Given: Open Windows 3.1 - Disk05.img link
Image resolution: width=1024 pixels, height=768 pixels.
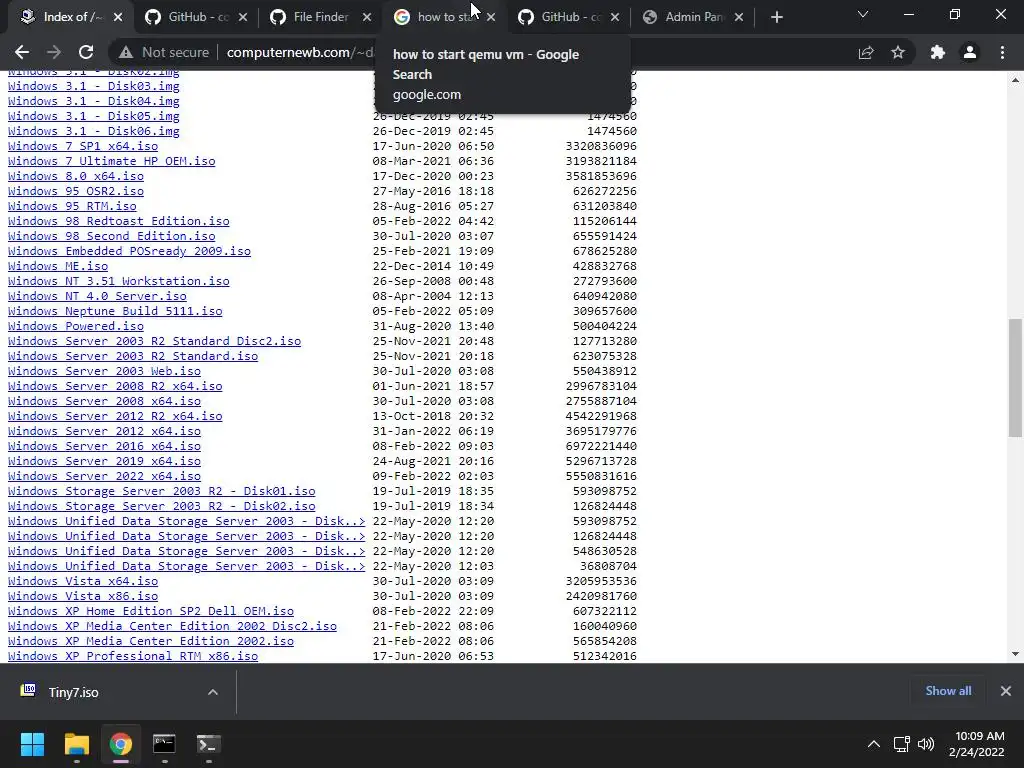Looking at the screenshot, I should point(93,116).
